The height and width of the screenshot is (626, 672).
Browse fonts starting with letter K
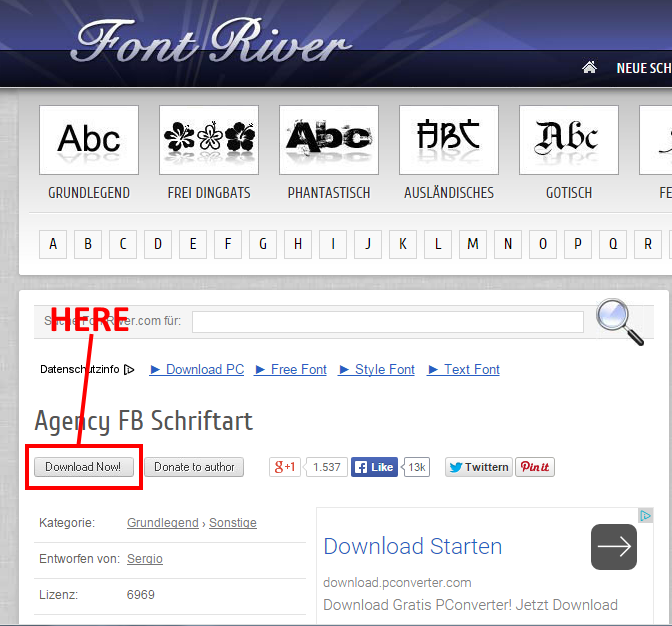pos(403,244)
